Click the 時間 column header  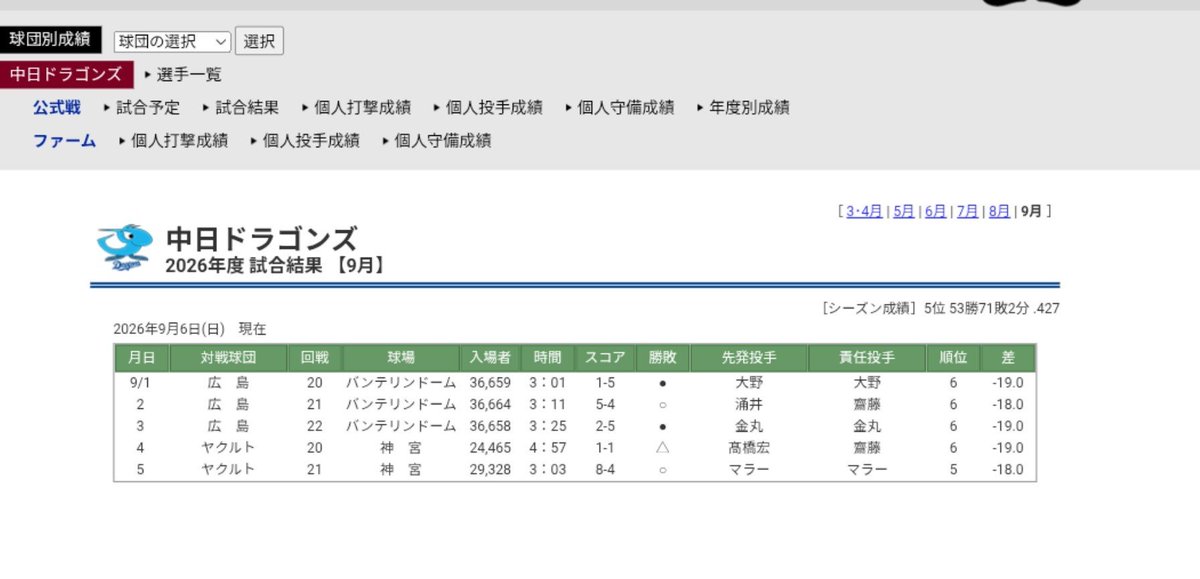pyautogui.click(x=547, y=357)
